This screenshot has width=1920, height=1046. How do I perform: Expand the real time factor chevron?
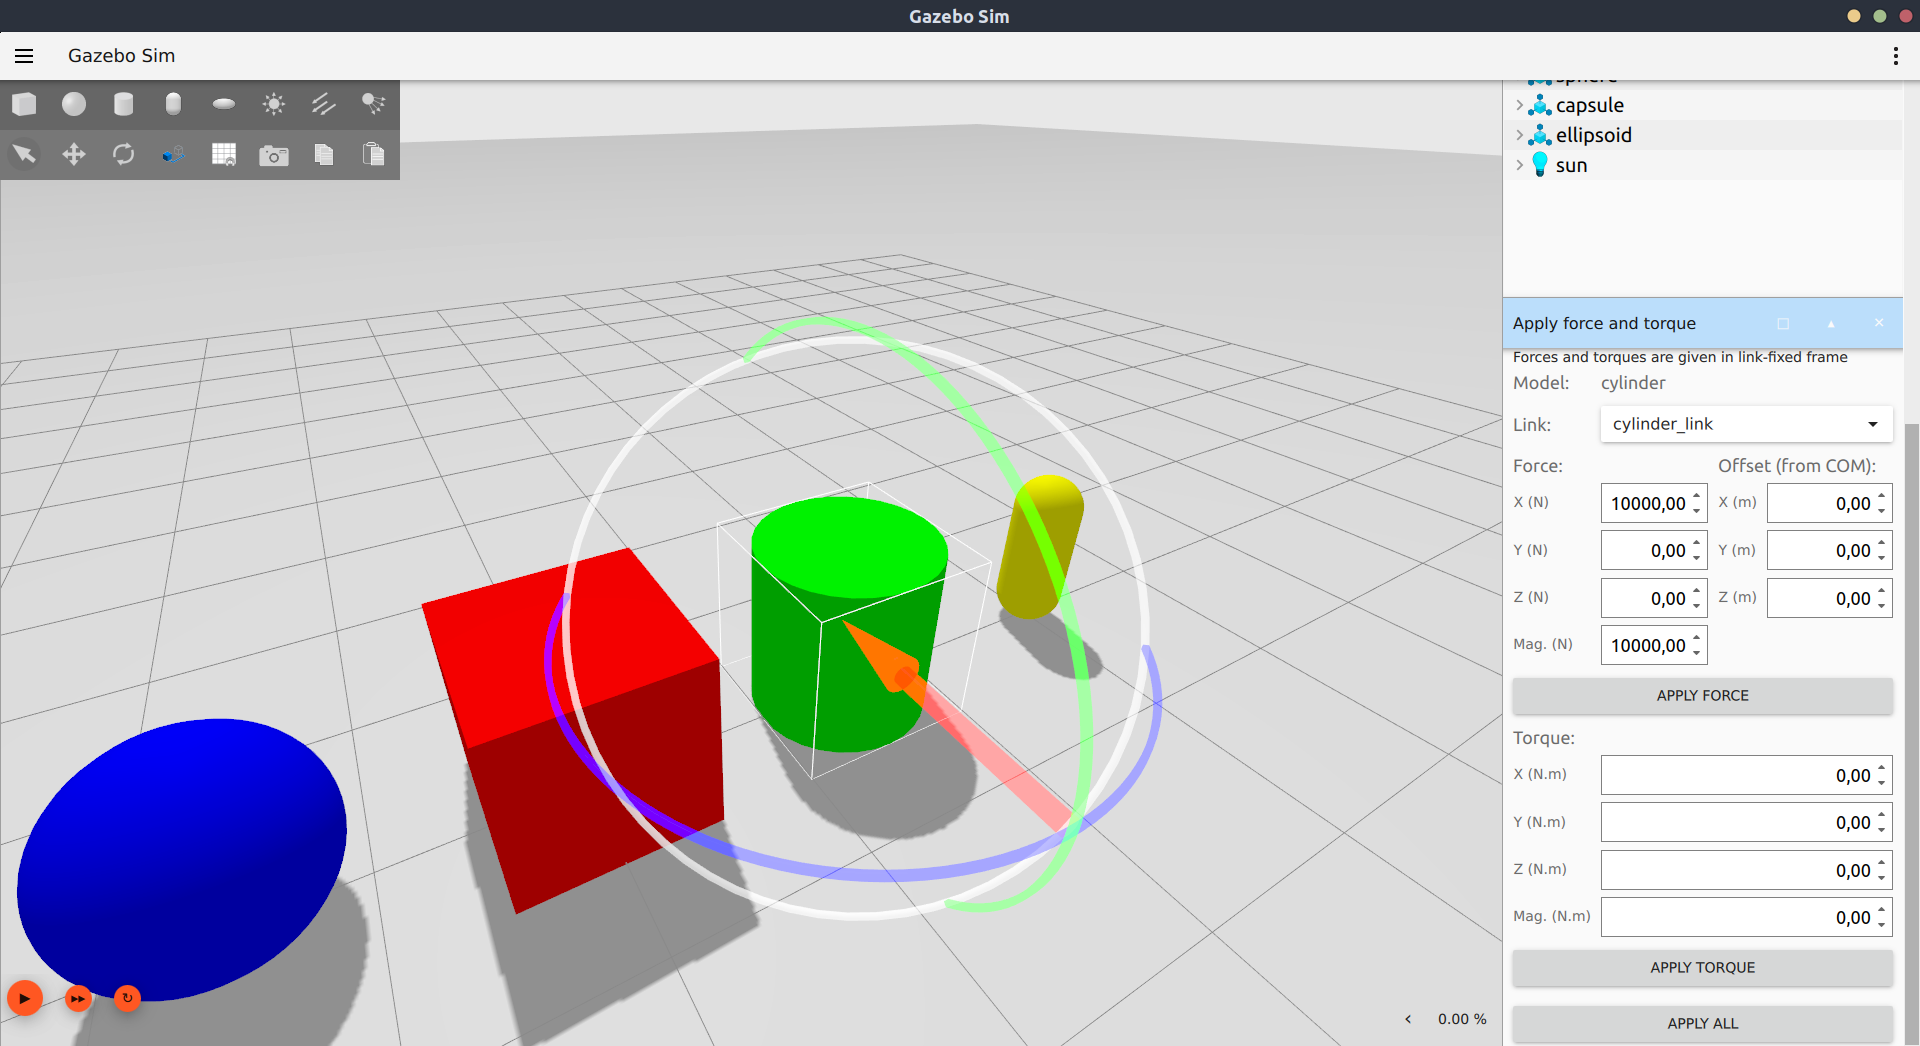pyautogui.click(x=1408, y=1019)
